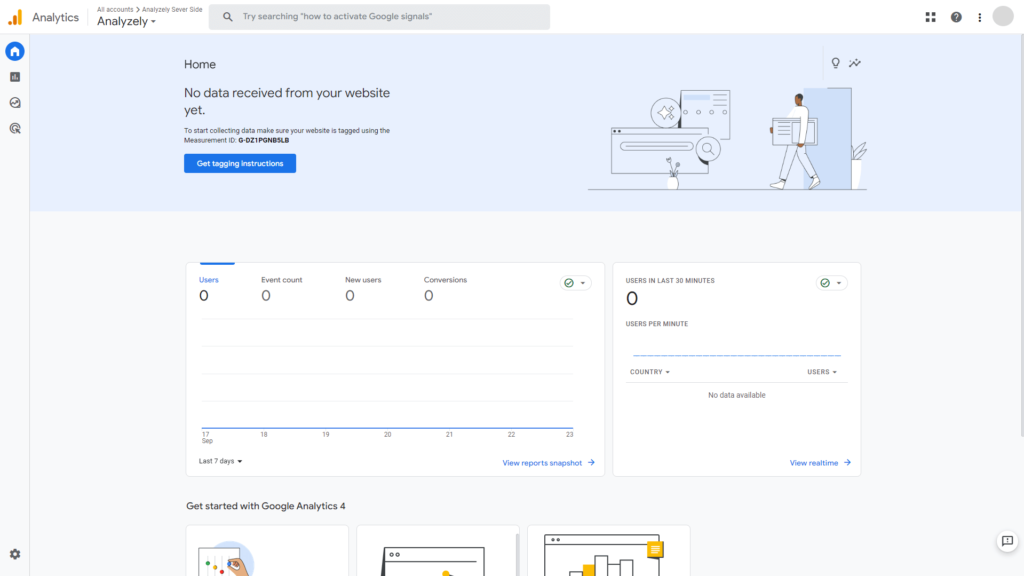
Task: Click the arrow next to View reports snapshot
Action: [591, 462]
